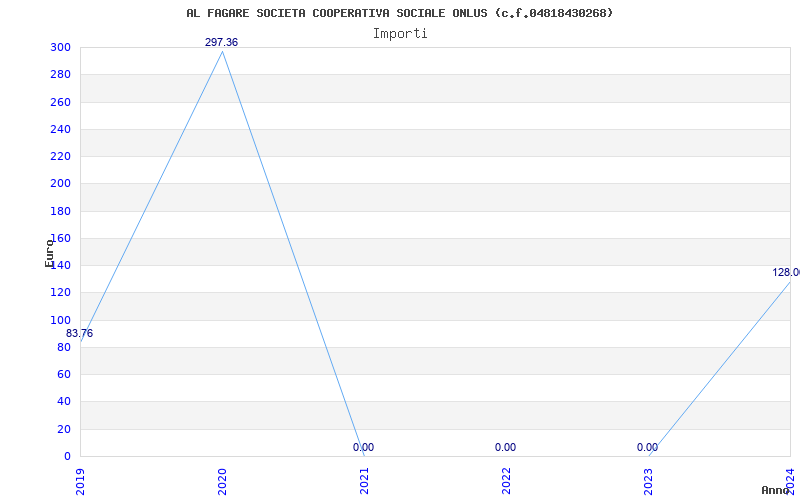Screen dimensions: 800x500
Task: Click the 83.76 data label
Action: coord(80,333)
